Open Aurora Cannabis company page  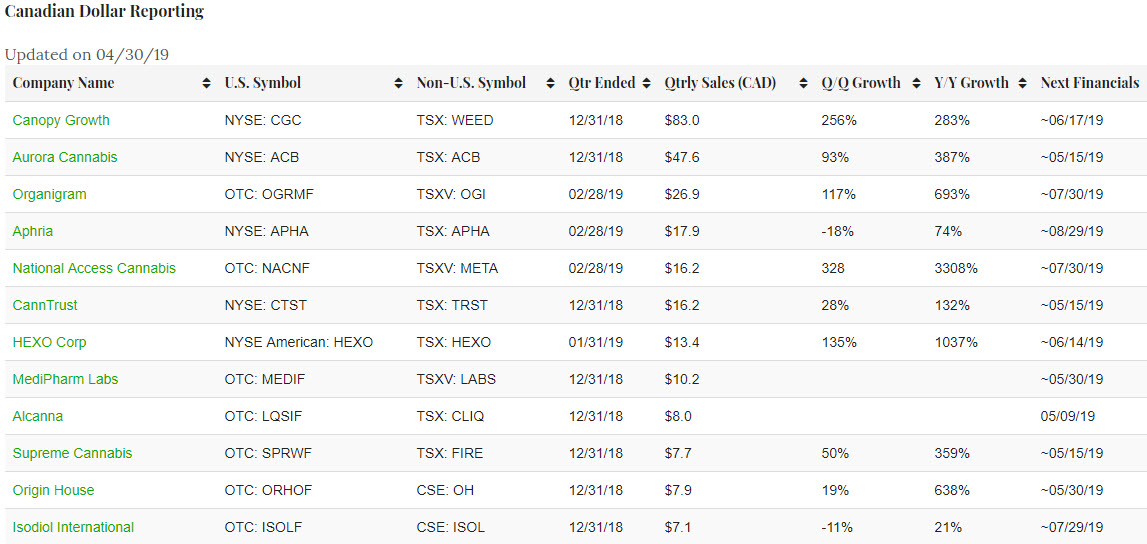[x=65, y=157]
